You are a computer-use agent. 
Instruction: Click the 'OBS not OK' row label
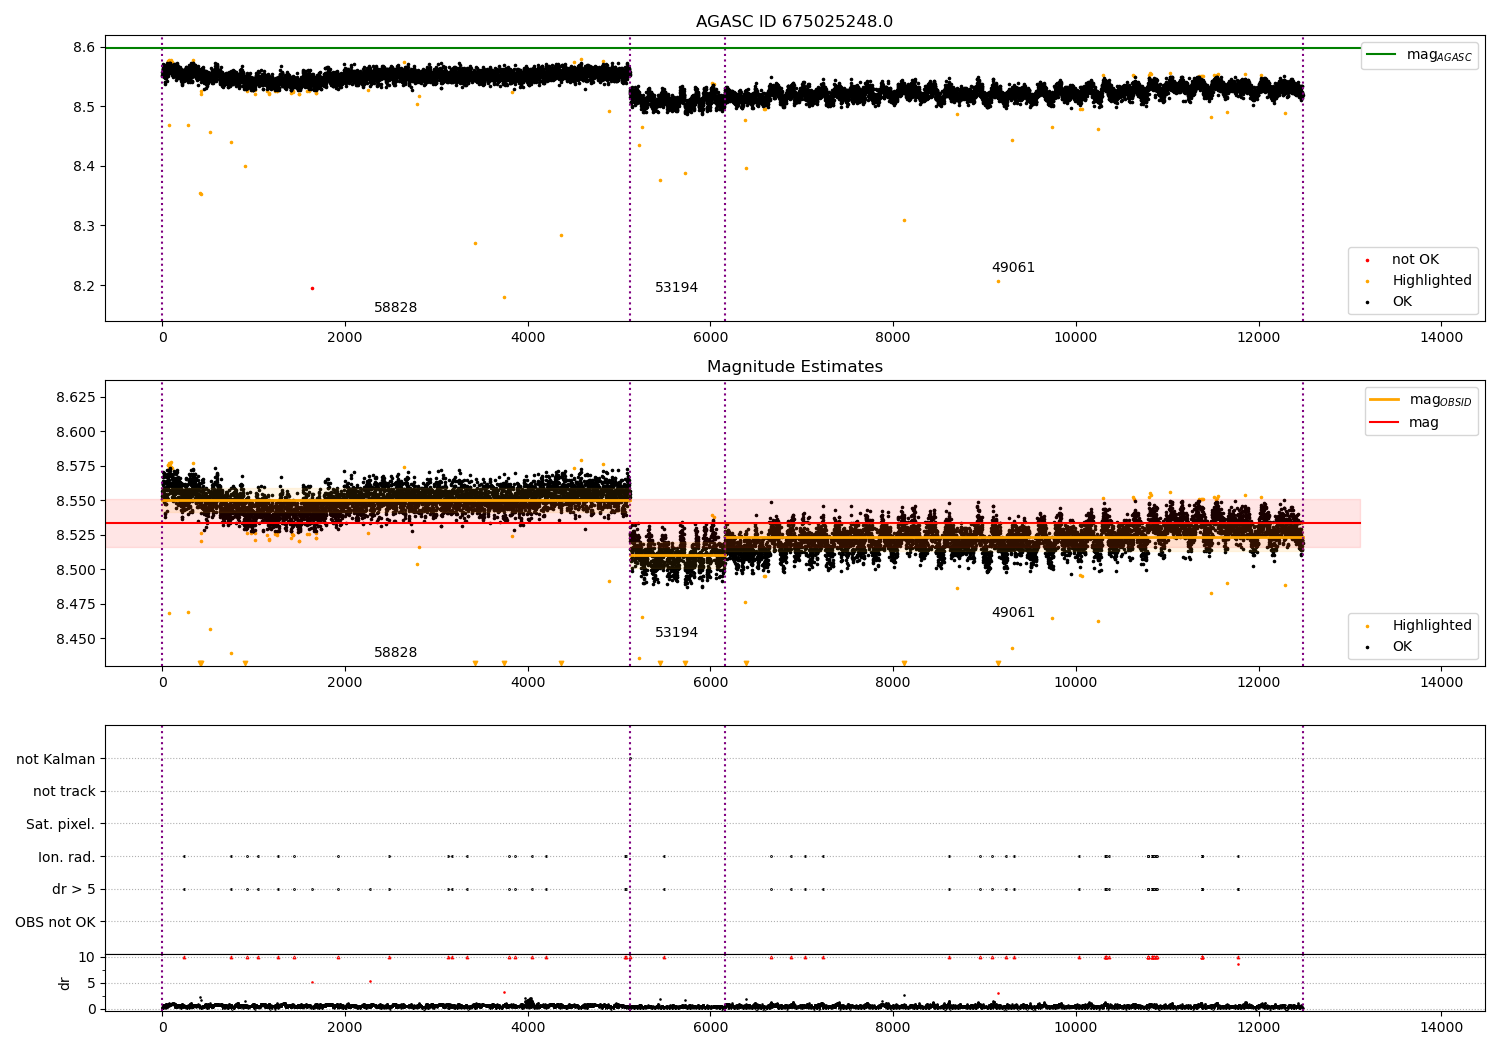pyautogui.click(x=55, y=922)
